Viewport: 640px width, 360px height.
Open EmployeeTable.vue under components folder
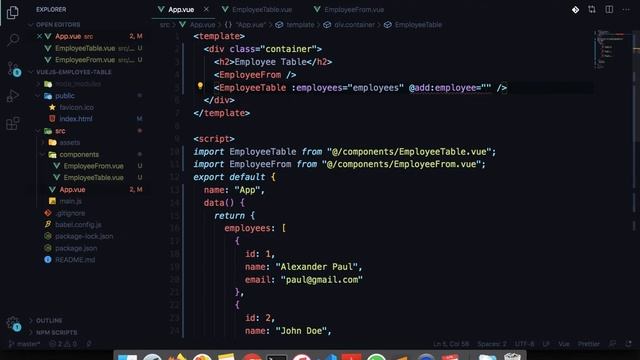93,178
